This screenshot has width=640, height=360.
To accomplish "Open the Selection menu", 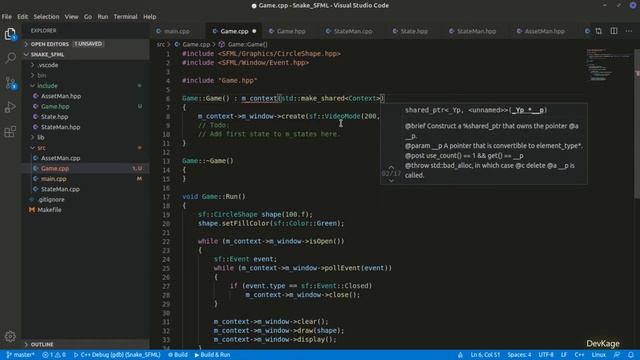I will pyautogui.click(x=46, y=17).
